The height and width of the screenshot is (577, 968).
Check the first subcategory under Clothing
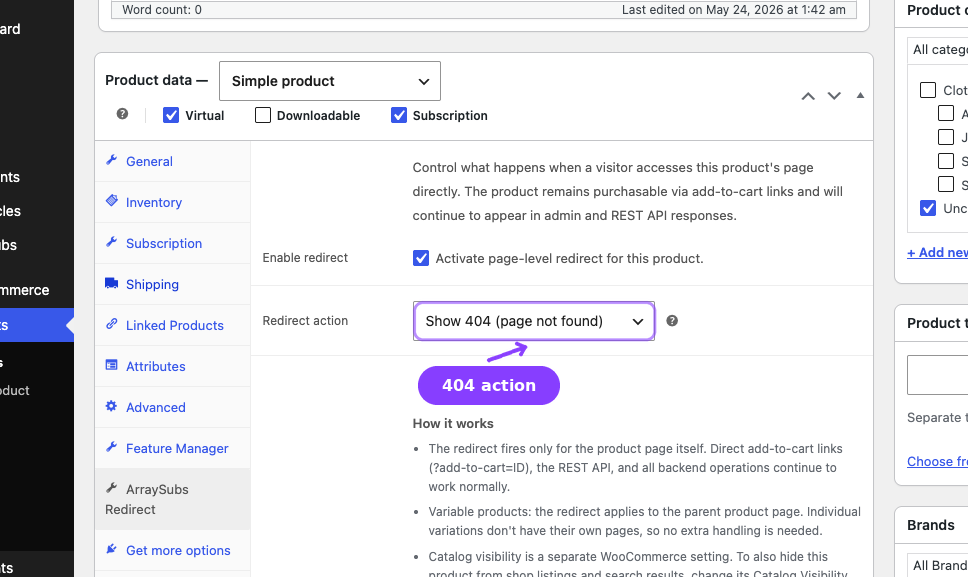(x=946, y=114)
